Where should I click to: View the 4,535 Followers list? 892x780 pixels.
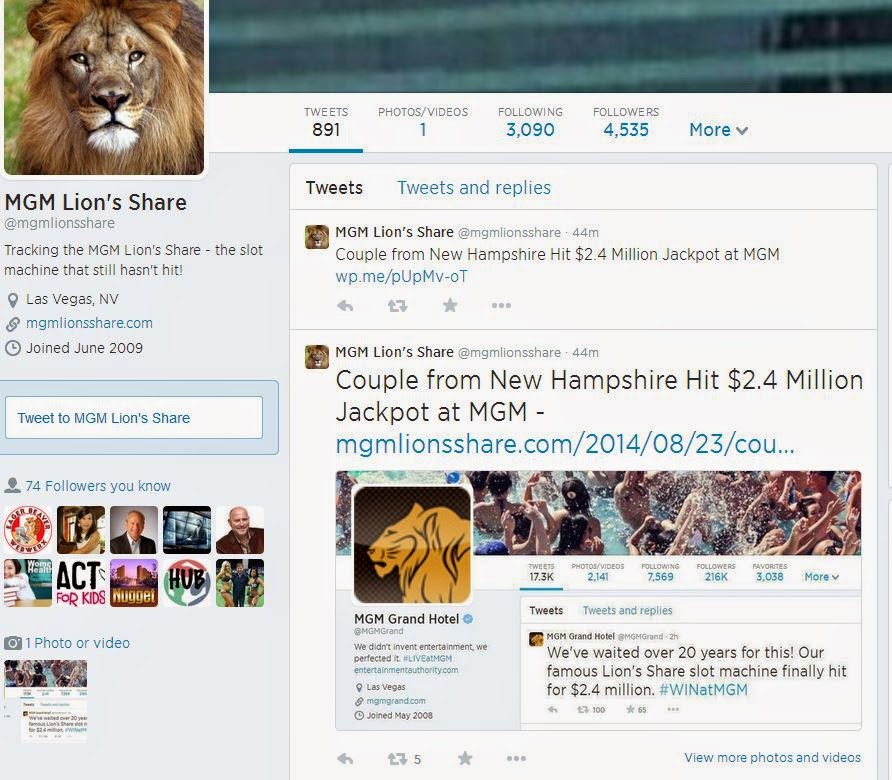(x=626, y=122)
